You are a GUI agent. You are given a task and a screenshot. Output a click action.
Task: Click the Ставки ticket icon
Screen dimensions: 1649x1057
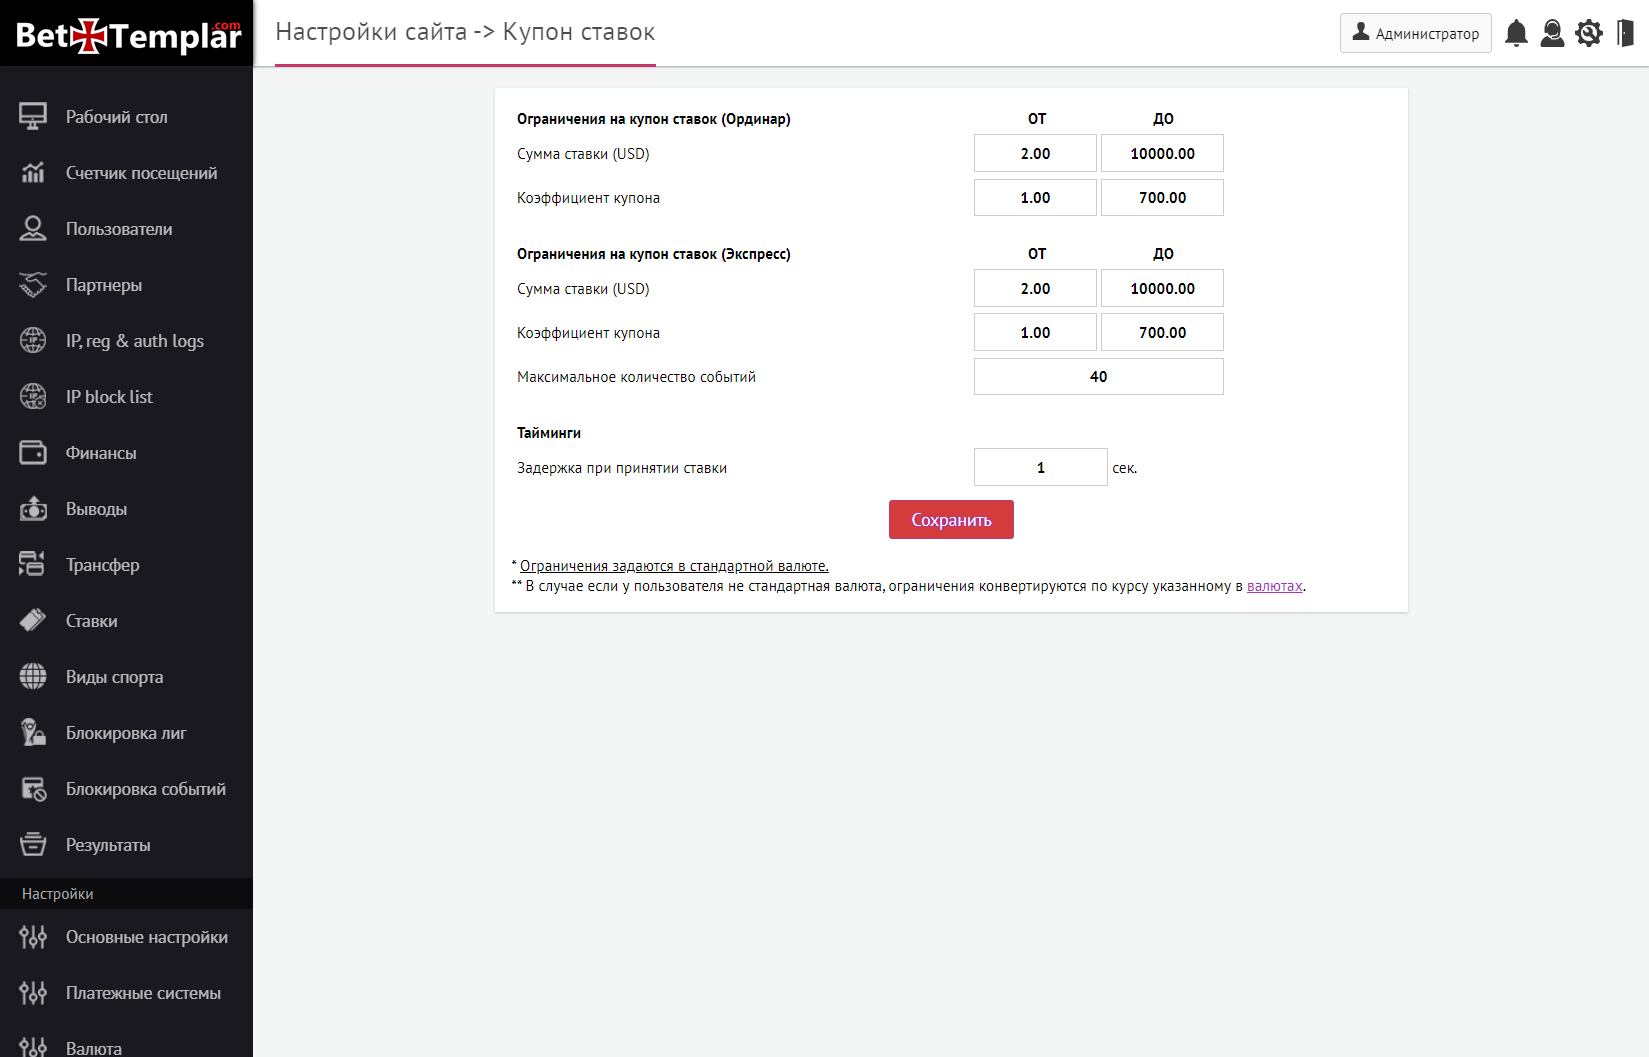click(x=33, y=621)
